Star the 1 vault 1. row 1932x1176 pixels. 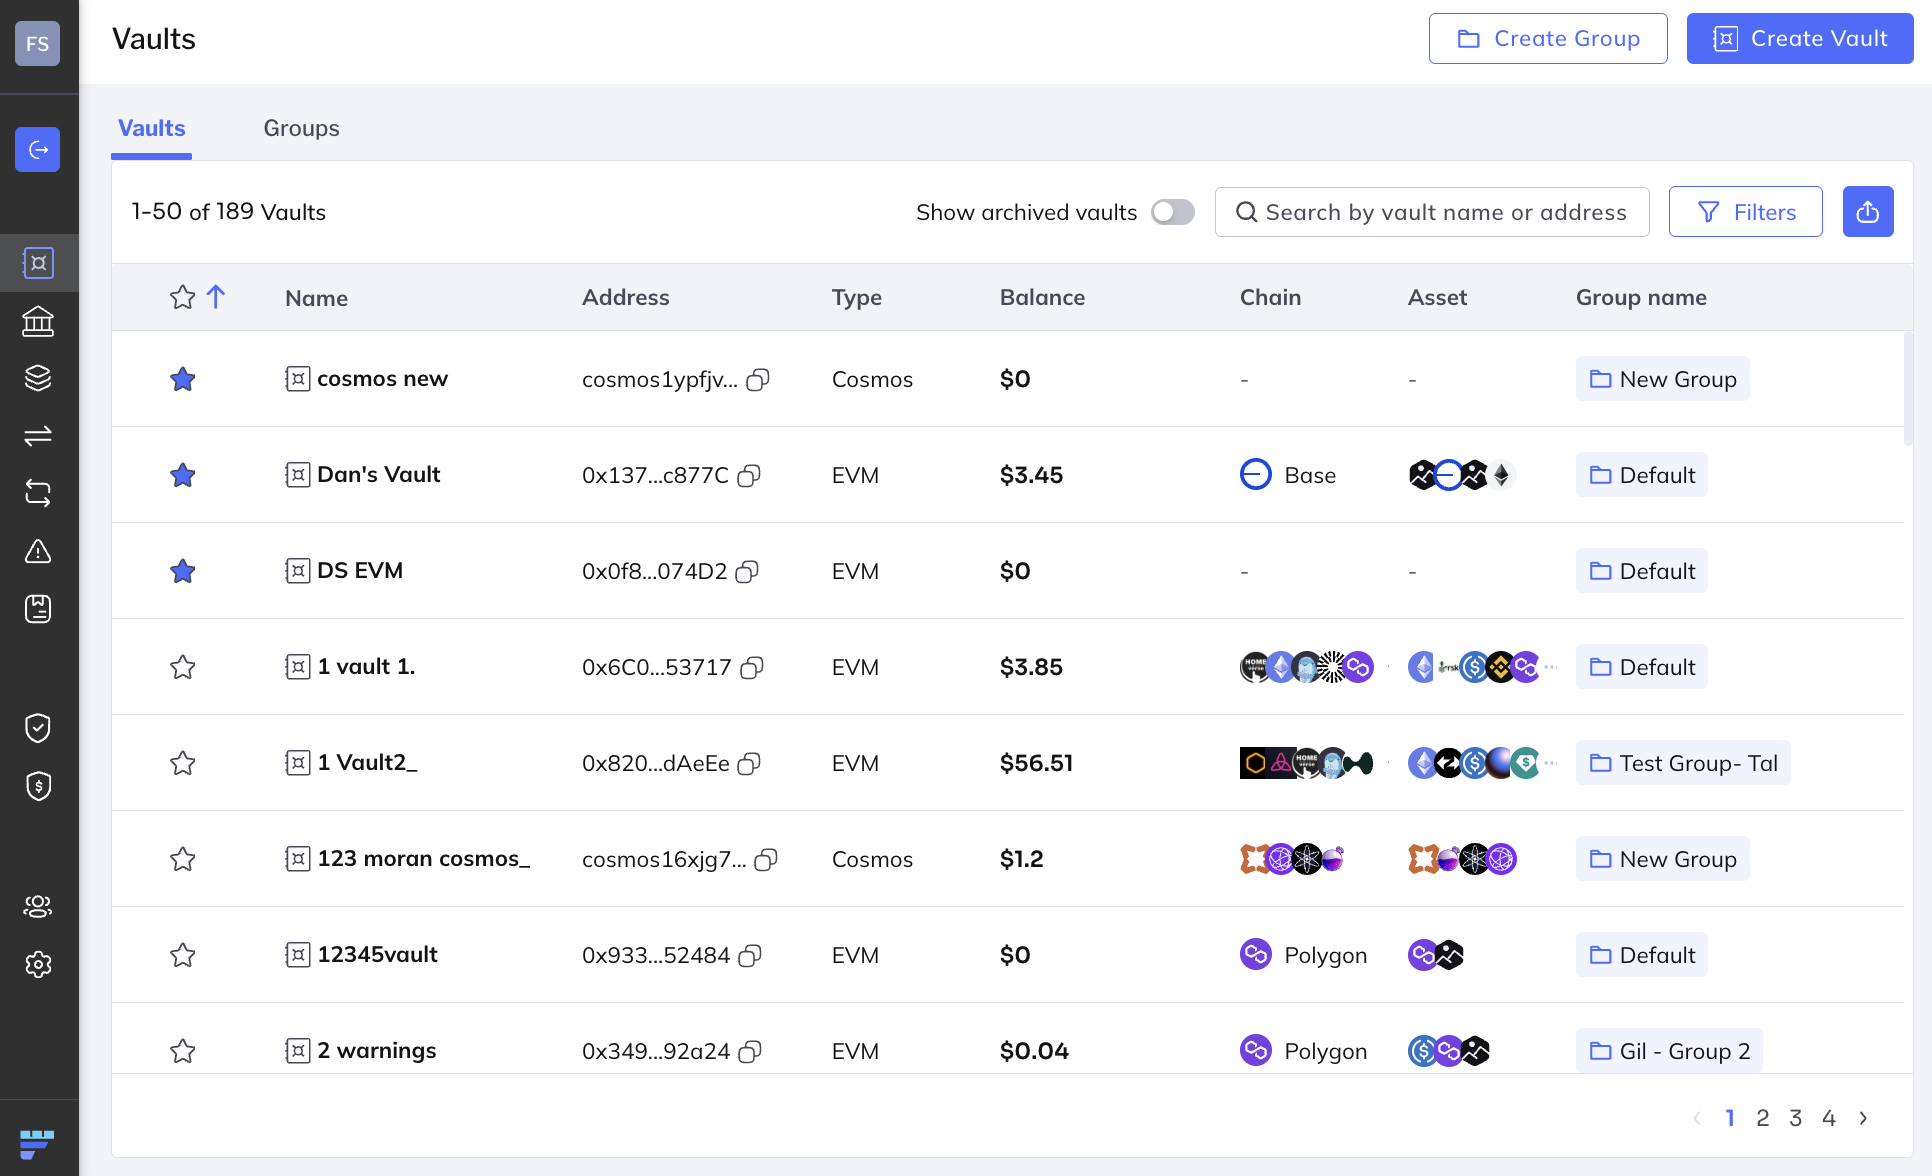coord(182,667)
